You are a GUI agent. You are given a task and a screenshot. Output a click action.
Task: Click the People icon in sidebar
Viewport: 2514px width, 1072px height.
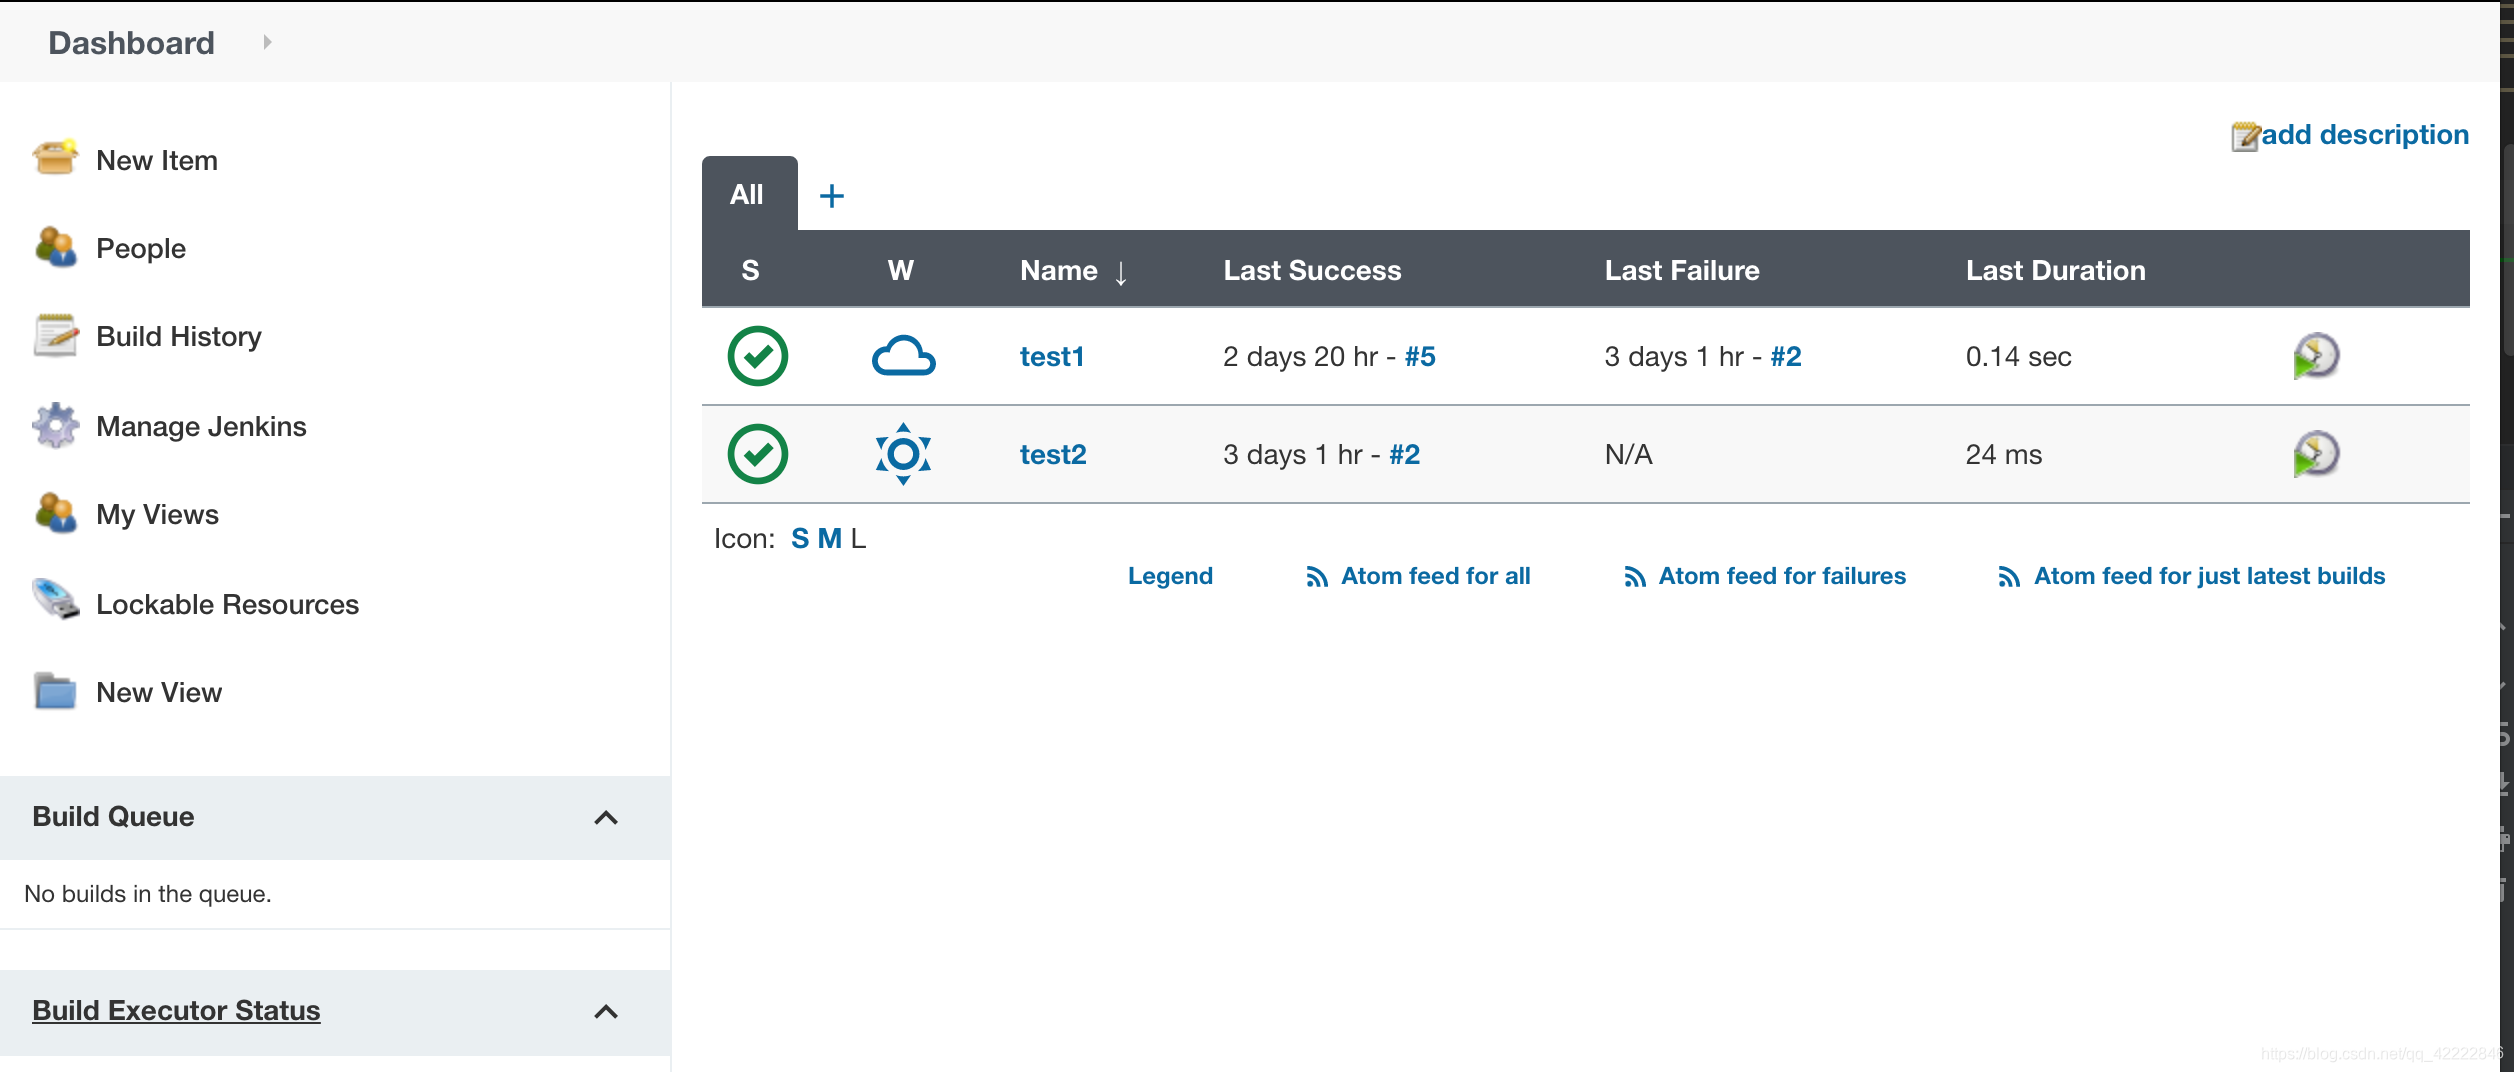(x=55, y=247)
